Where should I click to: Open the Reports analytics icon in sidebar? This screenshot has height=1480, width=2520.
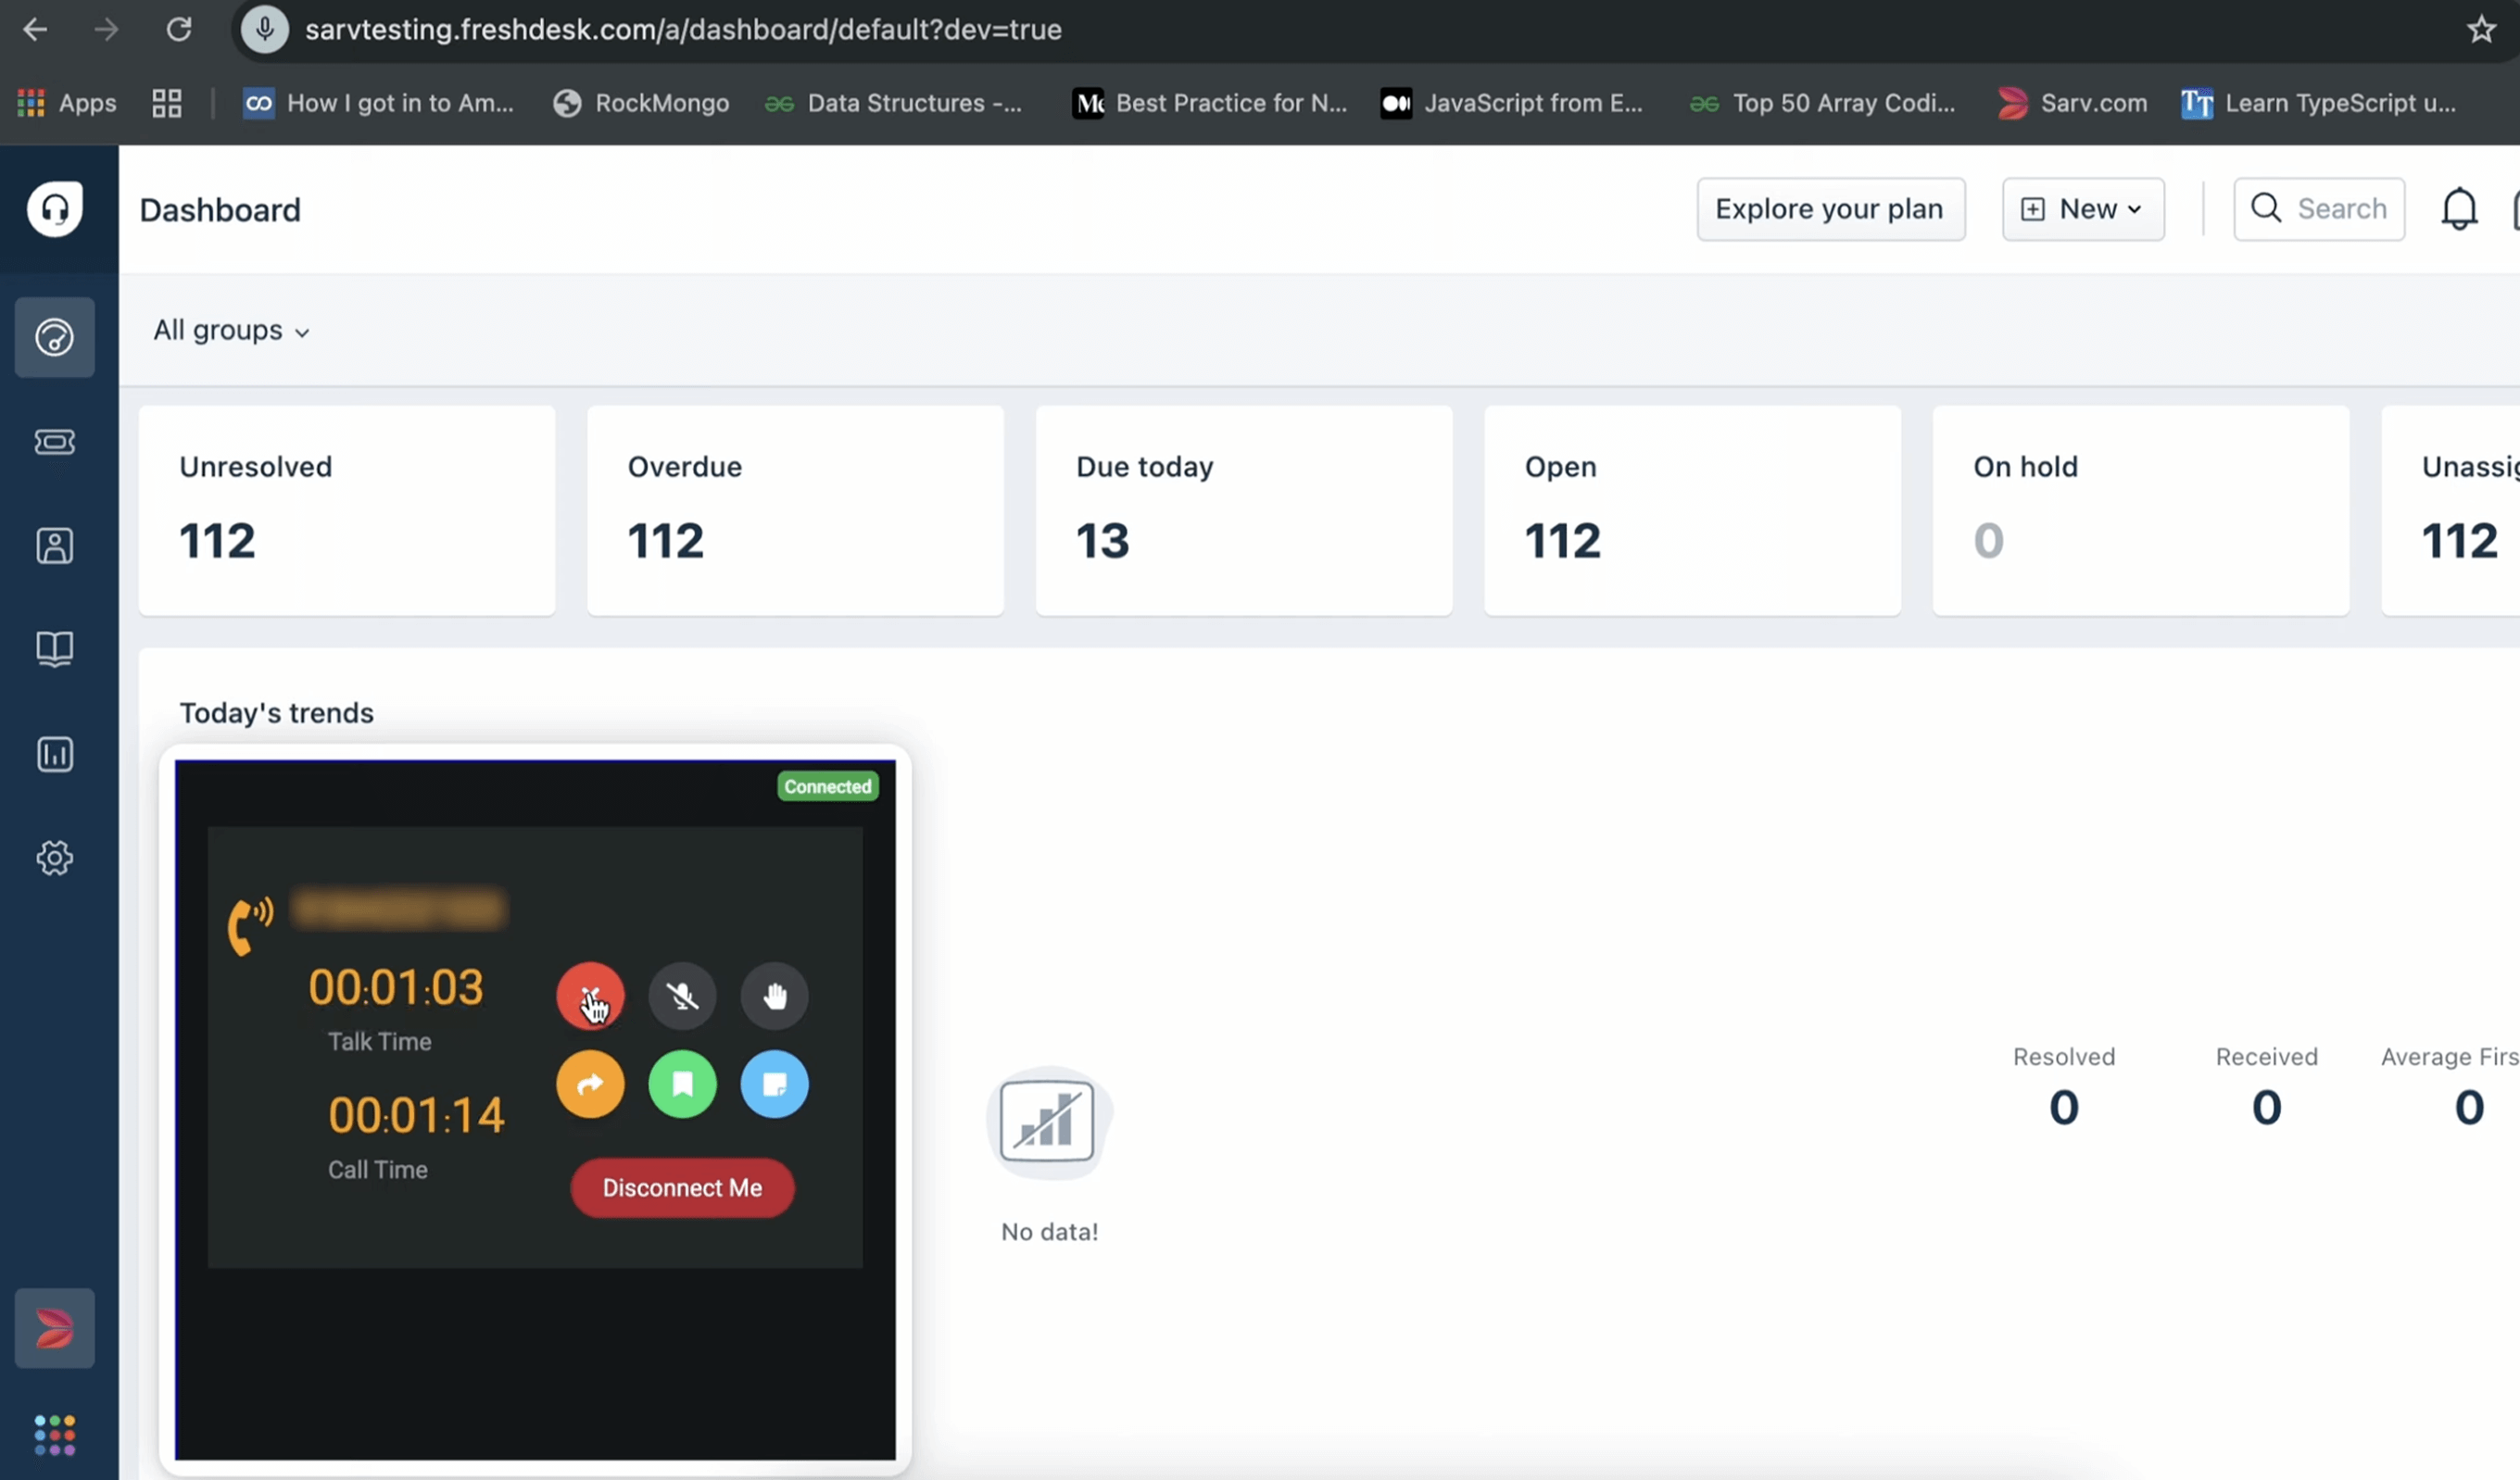coord(55,754)
